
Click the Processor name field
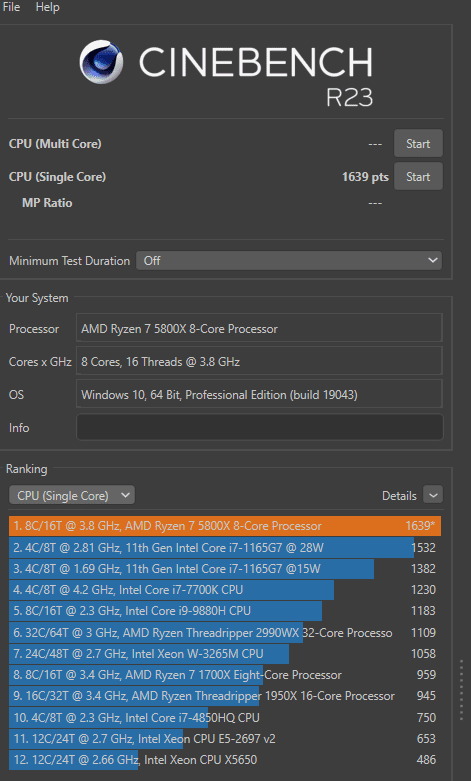click(259, 329)
